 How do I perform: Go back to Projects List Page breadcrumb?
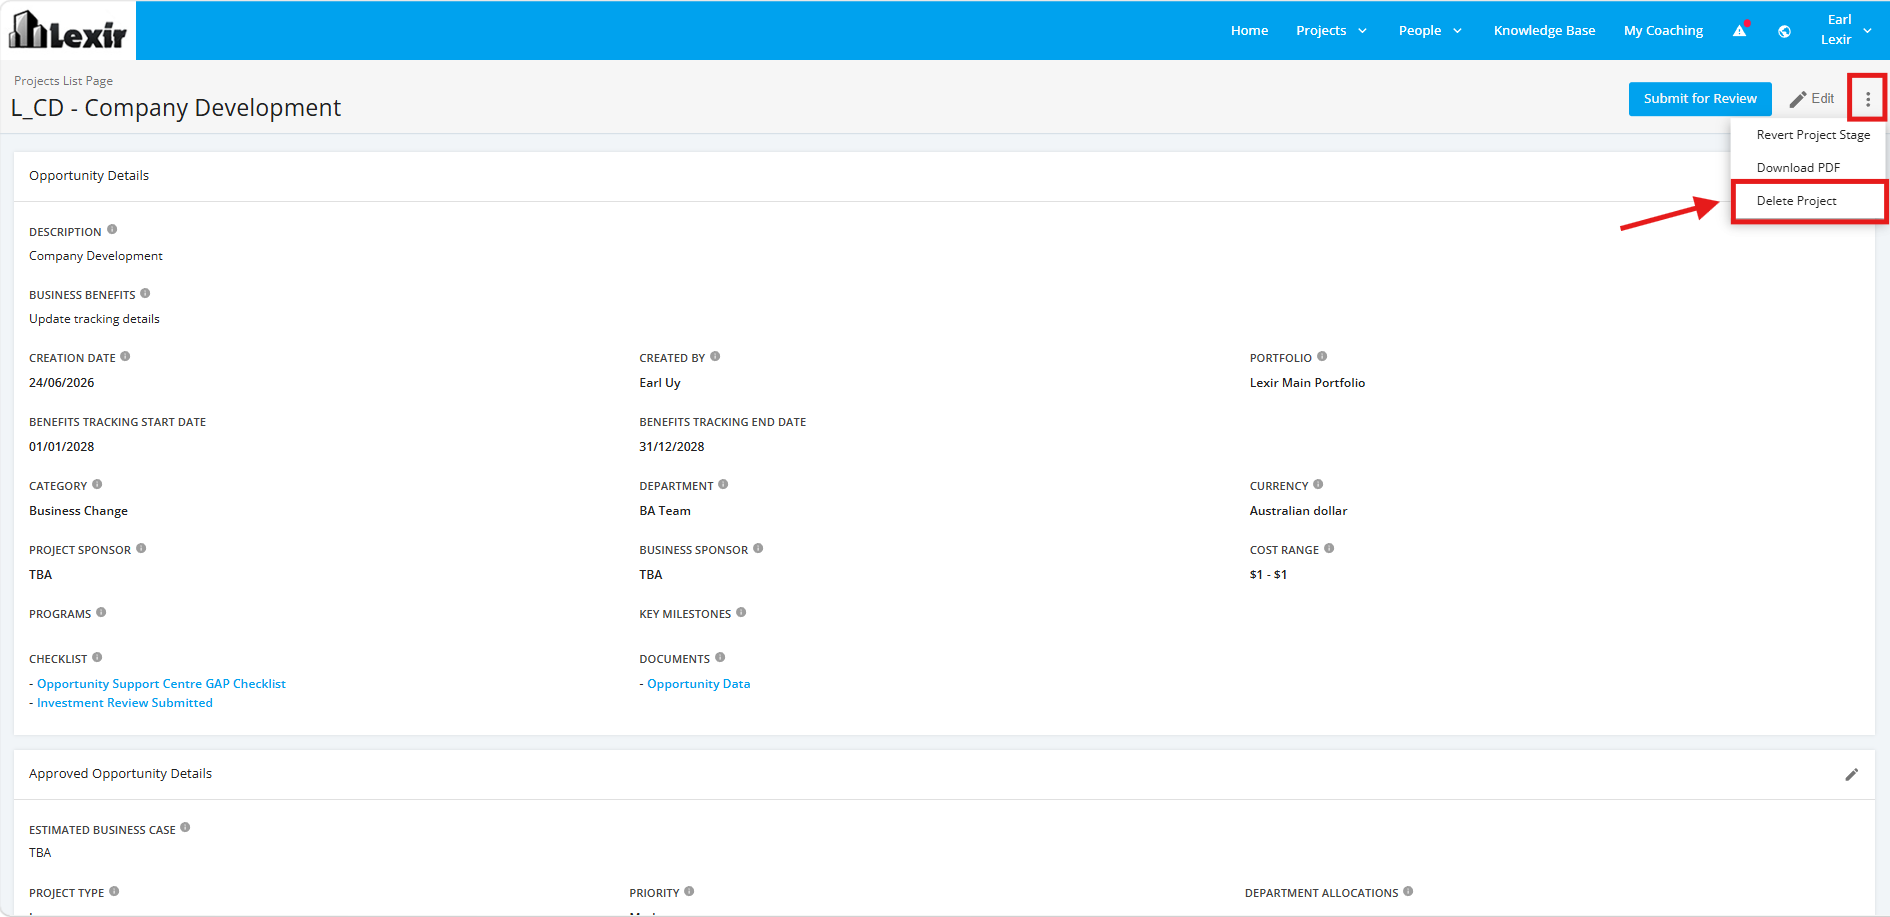tap(63, 81)
